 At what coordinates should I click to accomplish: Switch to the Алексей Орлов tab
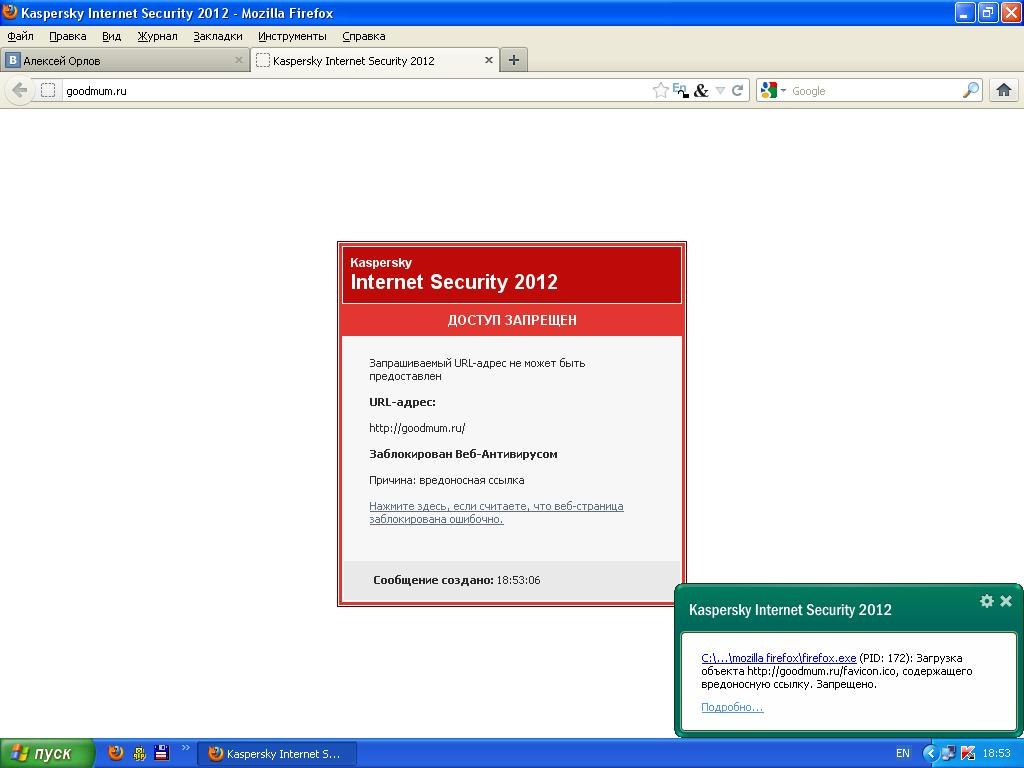click(124, 61)
